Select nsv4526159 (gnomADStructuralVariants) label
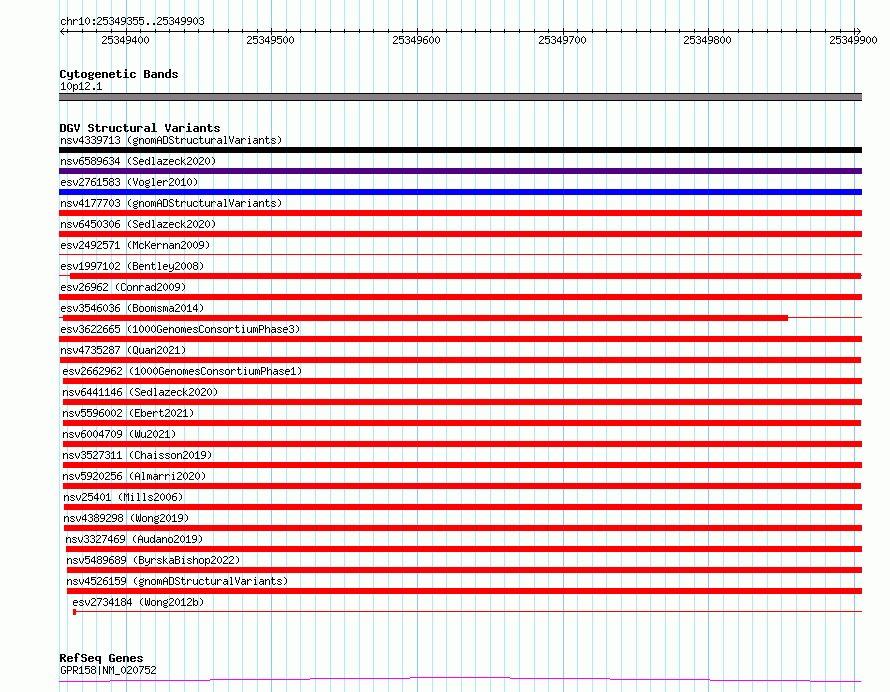Viewport: 890px width, 692px height. point(177,581)
